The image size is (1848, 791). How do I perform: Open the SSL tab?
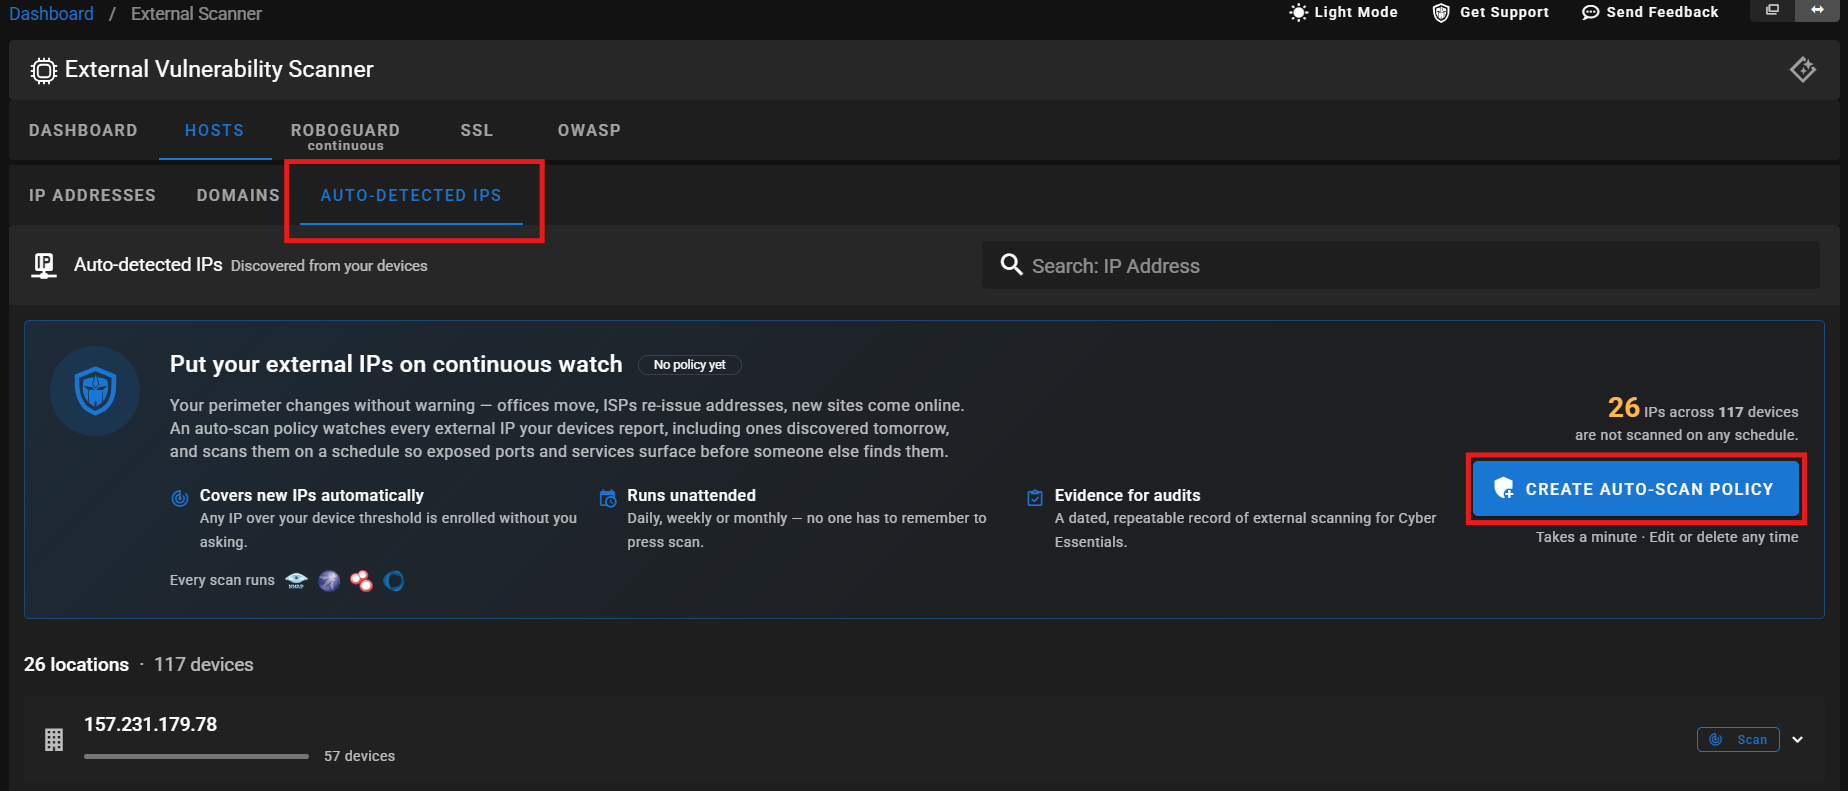point(477,130)
